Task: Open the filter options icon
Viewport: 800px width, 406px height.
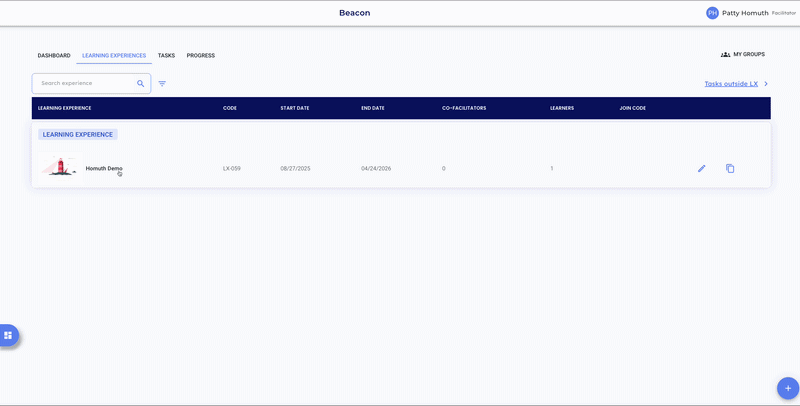Action: point(162,84)
